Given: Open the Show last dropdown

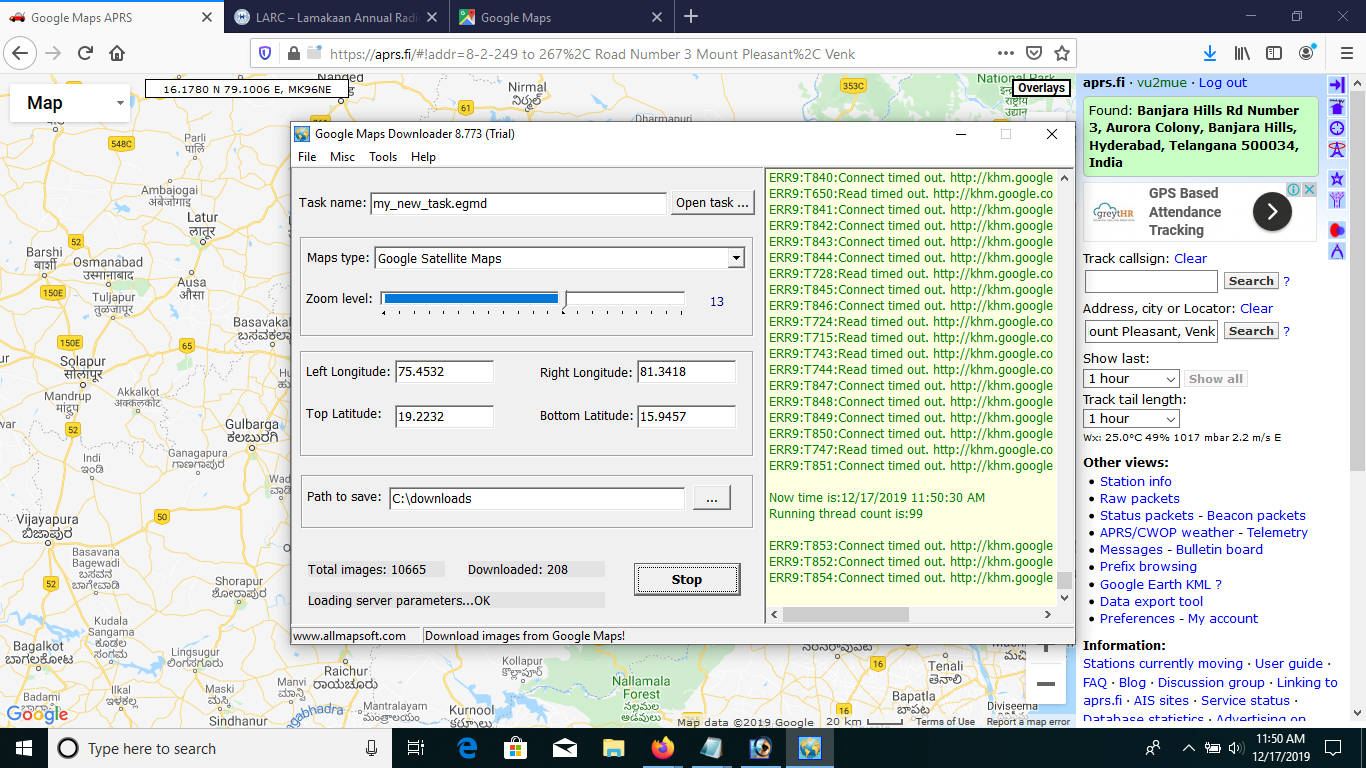Looking at the screenshot, I should [x=1131, y=379].
